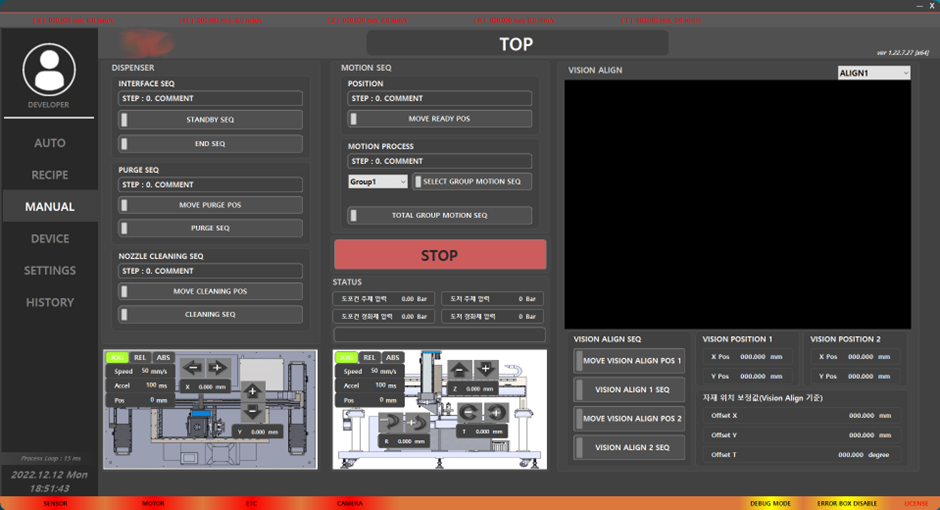Open the ALIGN1 dropdown in Vision Align
Screen dimensions: 940x510
coord(873,73)
